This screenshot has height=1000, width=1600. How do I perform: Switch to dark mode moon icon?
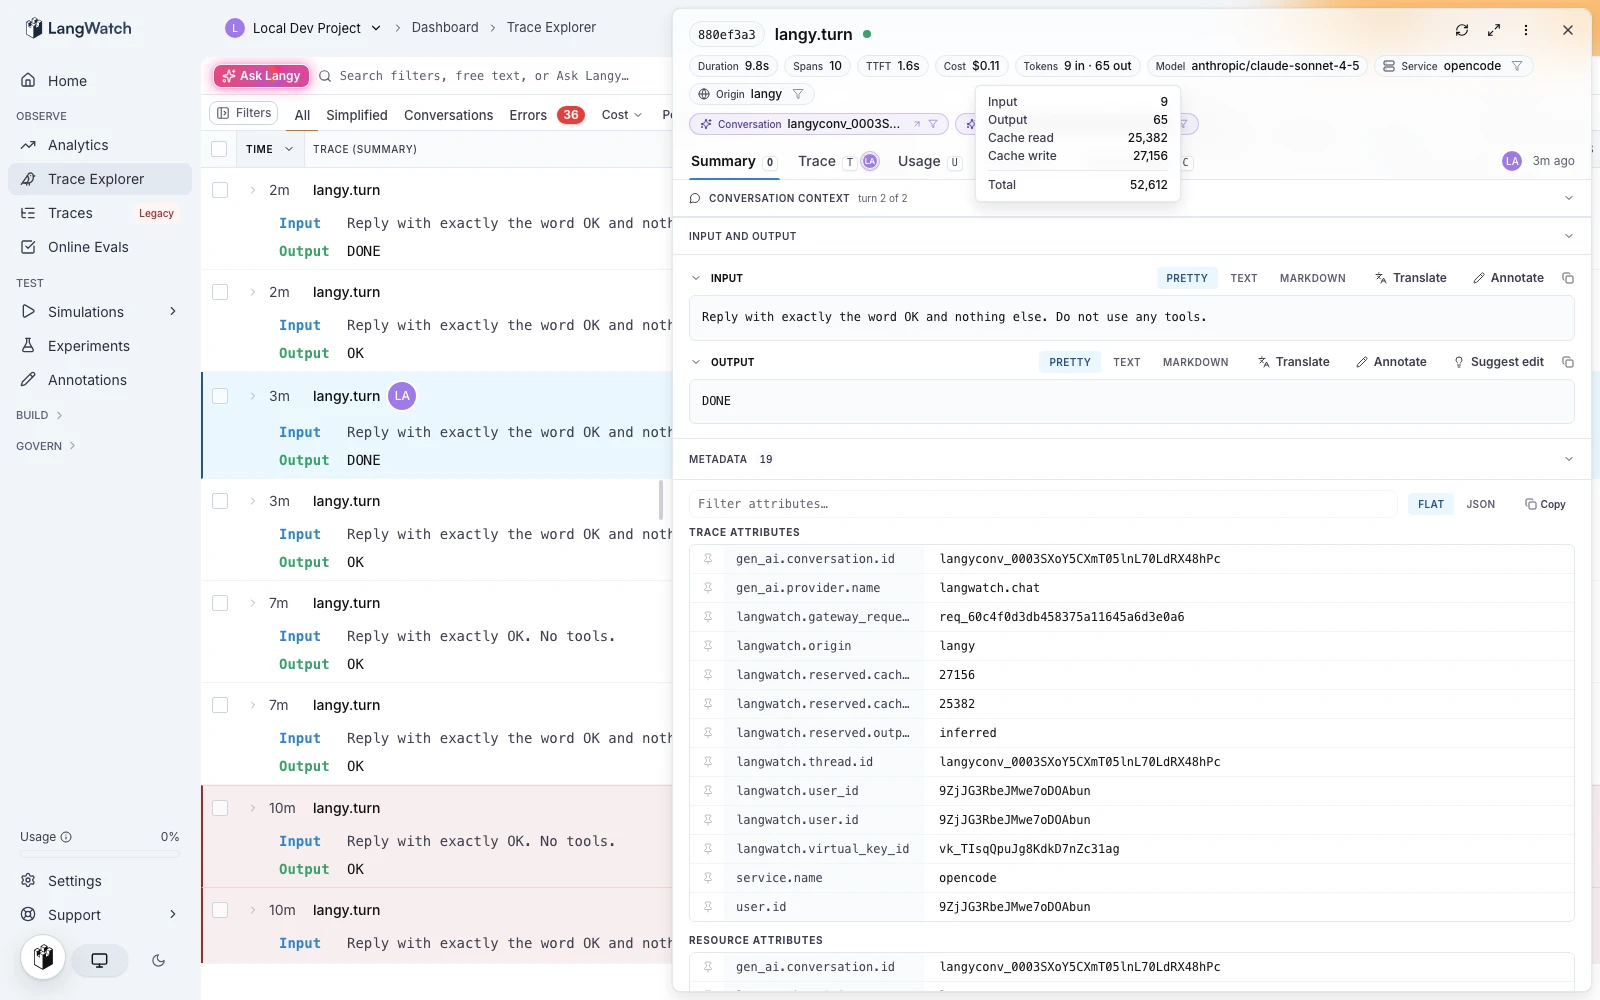pyautogui.click(x=158, y=960)
